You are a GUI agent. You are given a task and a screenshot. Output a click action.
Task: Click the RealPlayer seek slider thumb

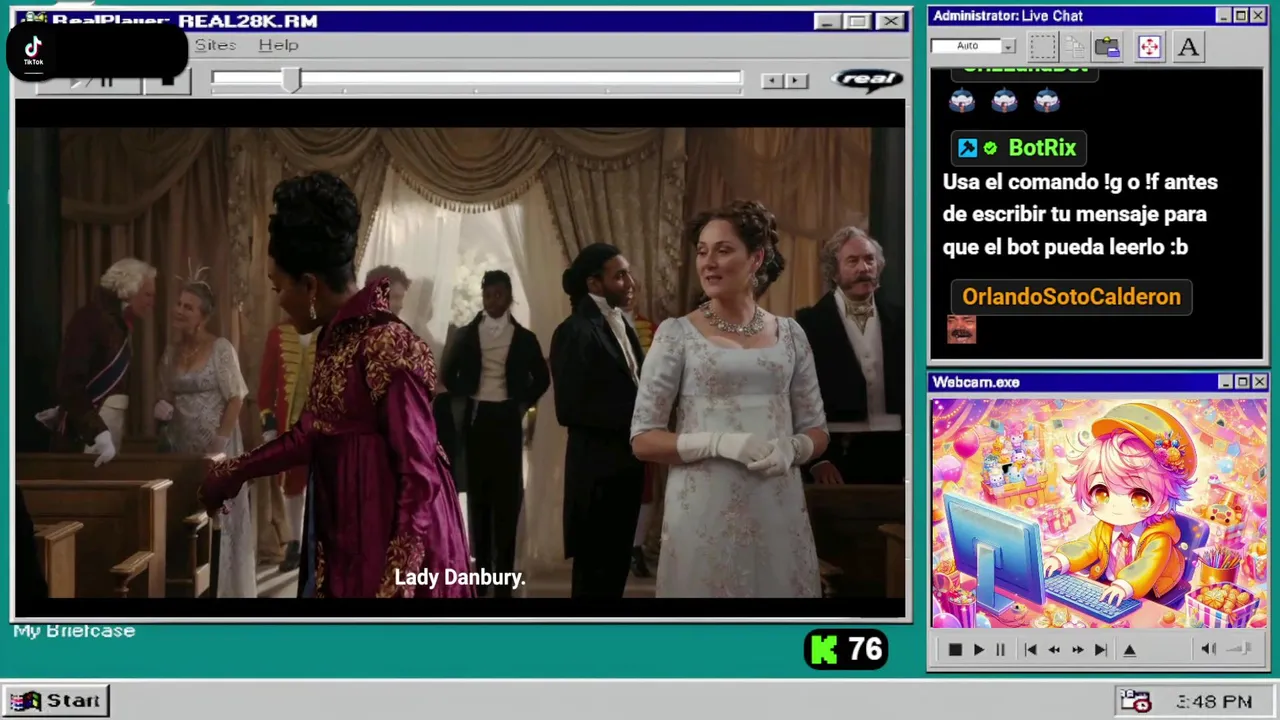(x=291, y=80)
